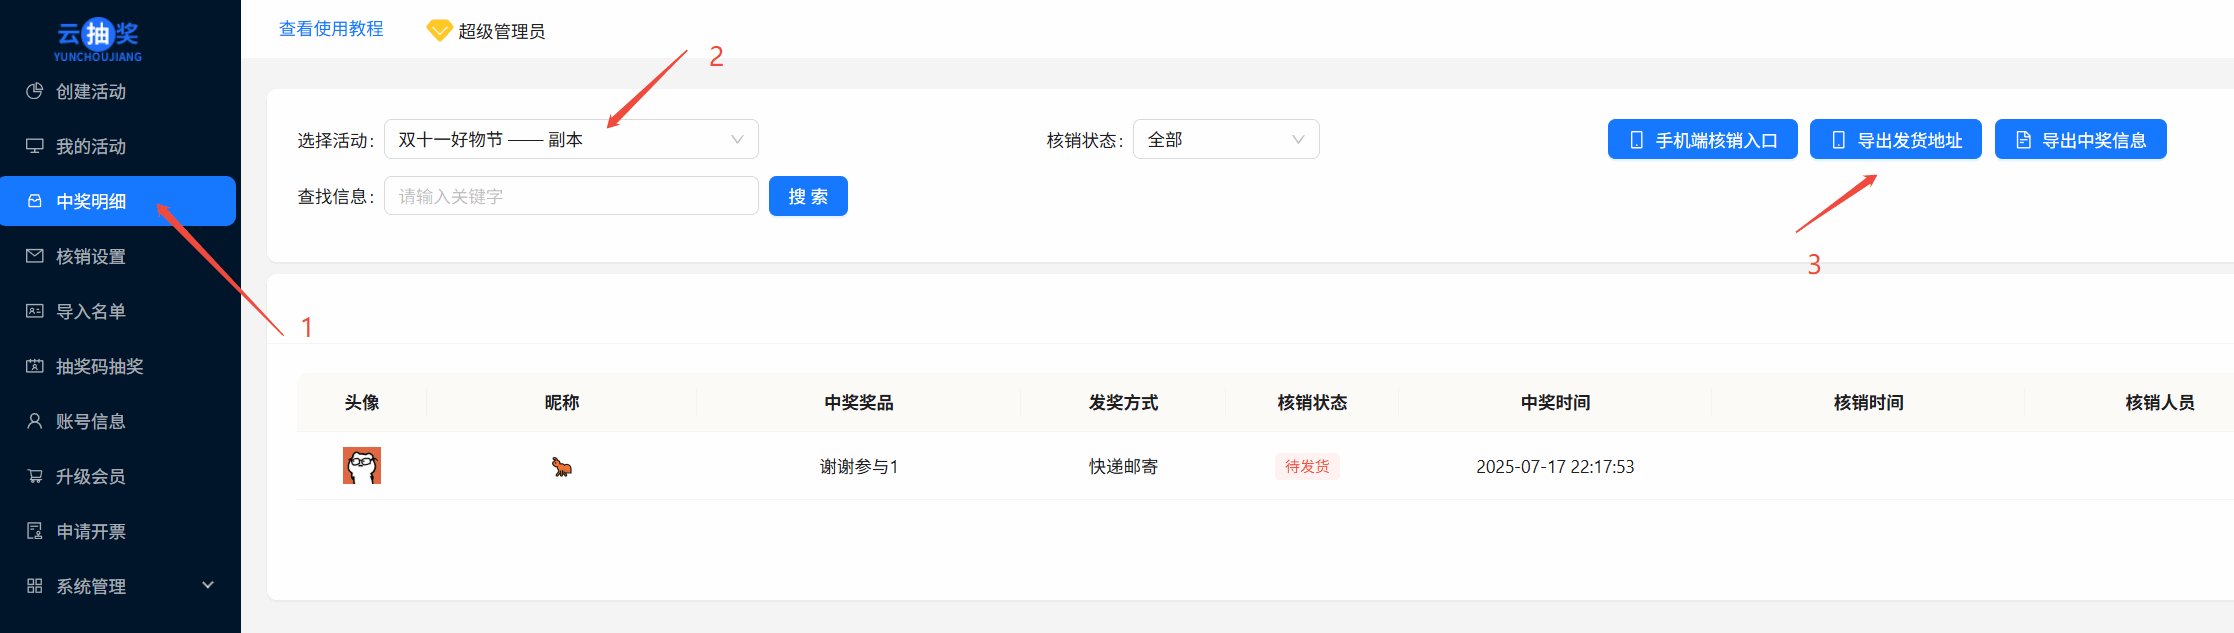This screenshot has height=633, width=2234.
Task: Click the 核销状态 column header
Action: (x=1312, y=403)
